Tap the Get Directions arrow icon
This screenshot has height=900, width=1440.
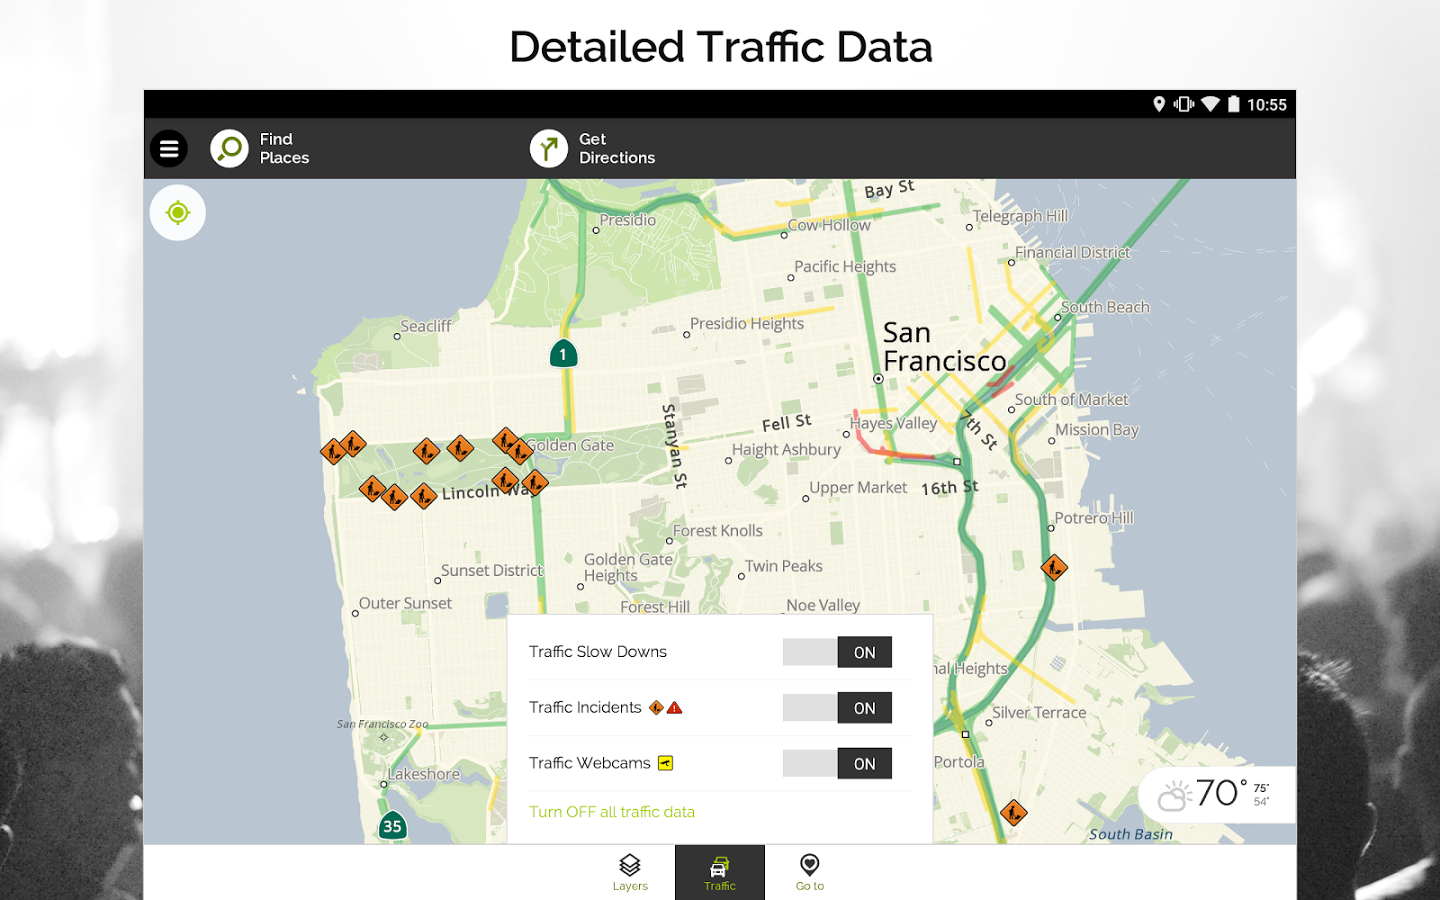[x=549, y=149]
